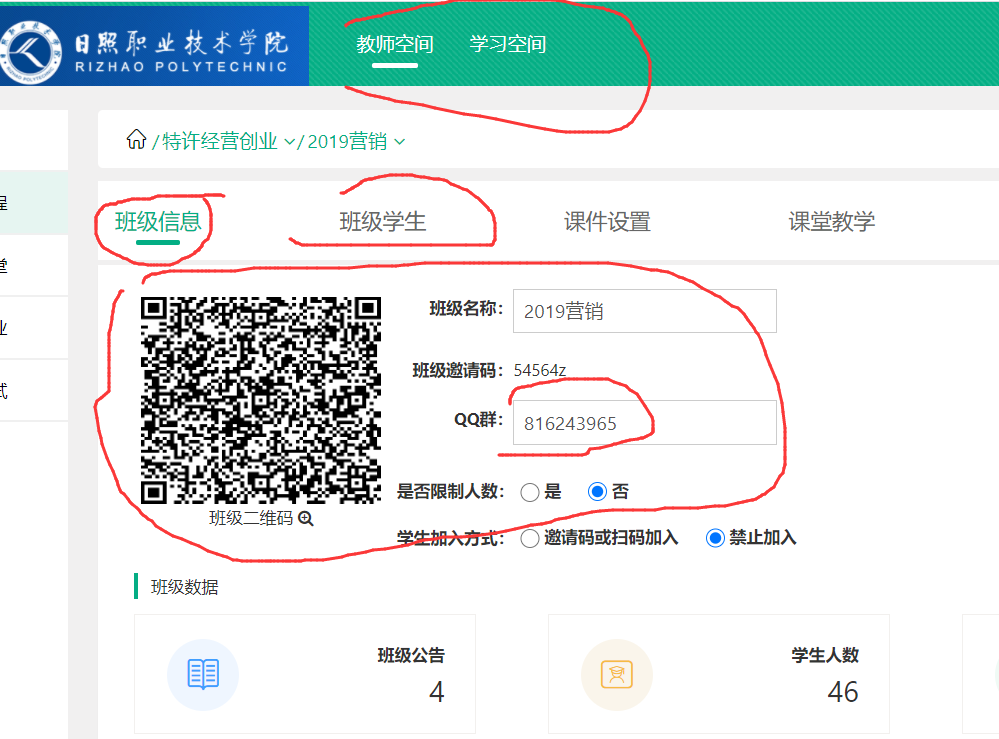Switch to the 班级信息 tab
The image size is (999, 739).
158,222
